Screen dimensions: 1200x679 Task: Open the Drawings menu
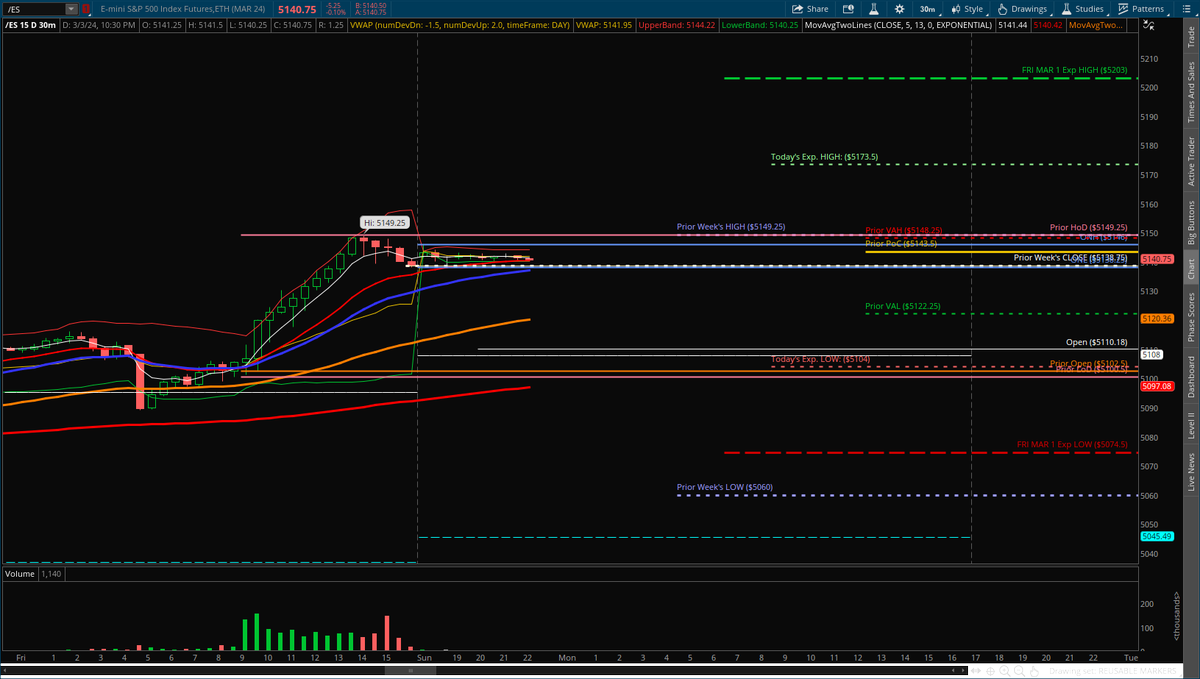1024,9
